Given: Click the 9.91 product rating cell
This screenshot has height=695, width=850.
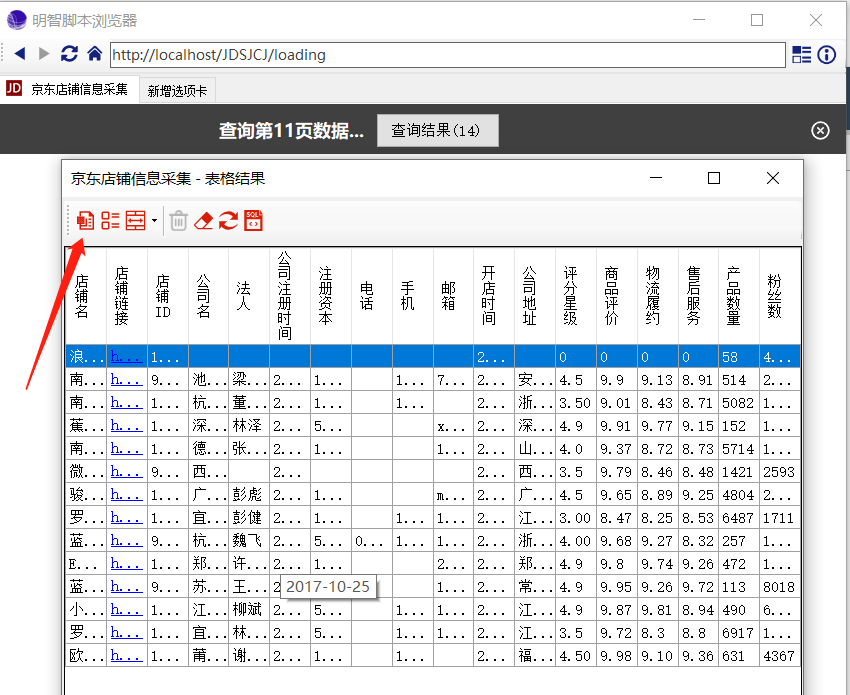Looking at the screenshot, I should pos(617,426).
